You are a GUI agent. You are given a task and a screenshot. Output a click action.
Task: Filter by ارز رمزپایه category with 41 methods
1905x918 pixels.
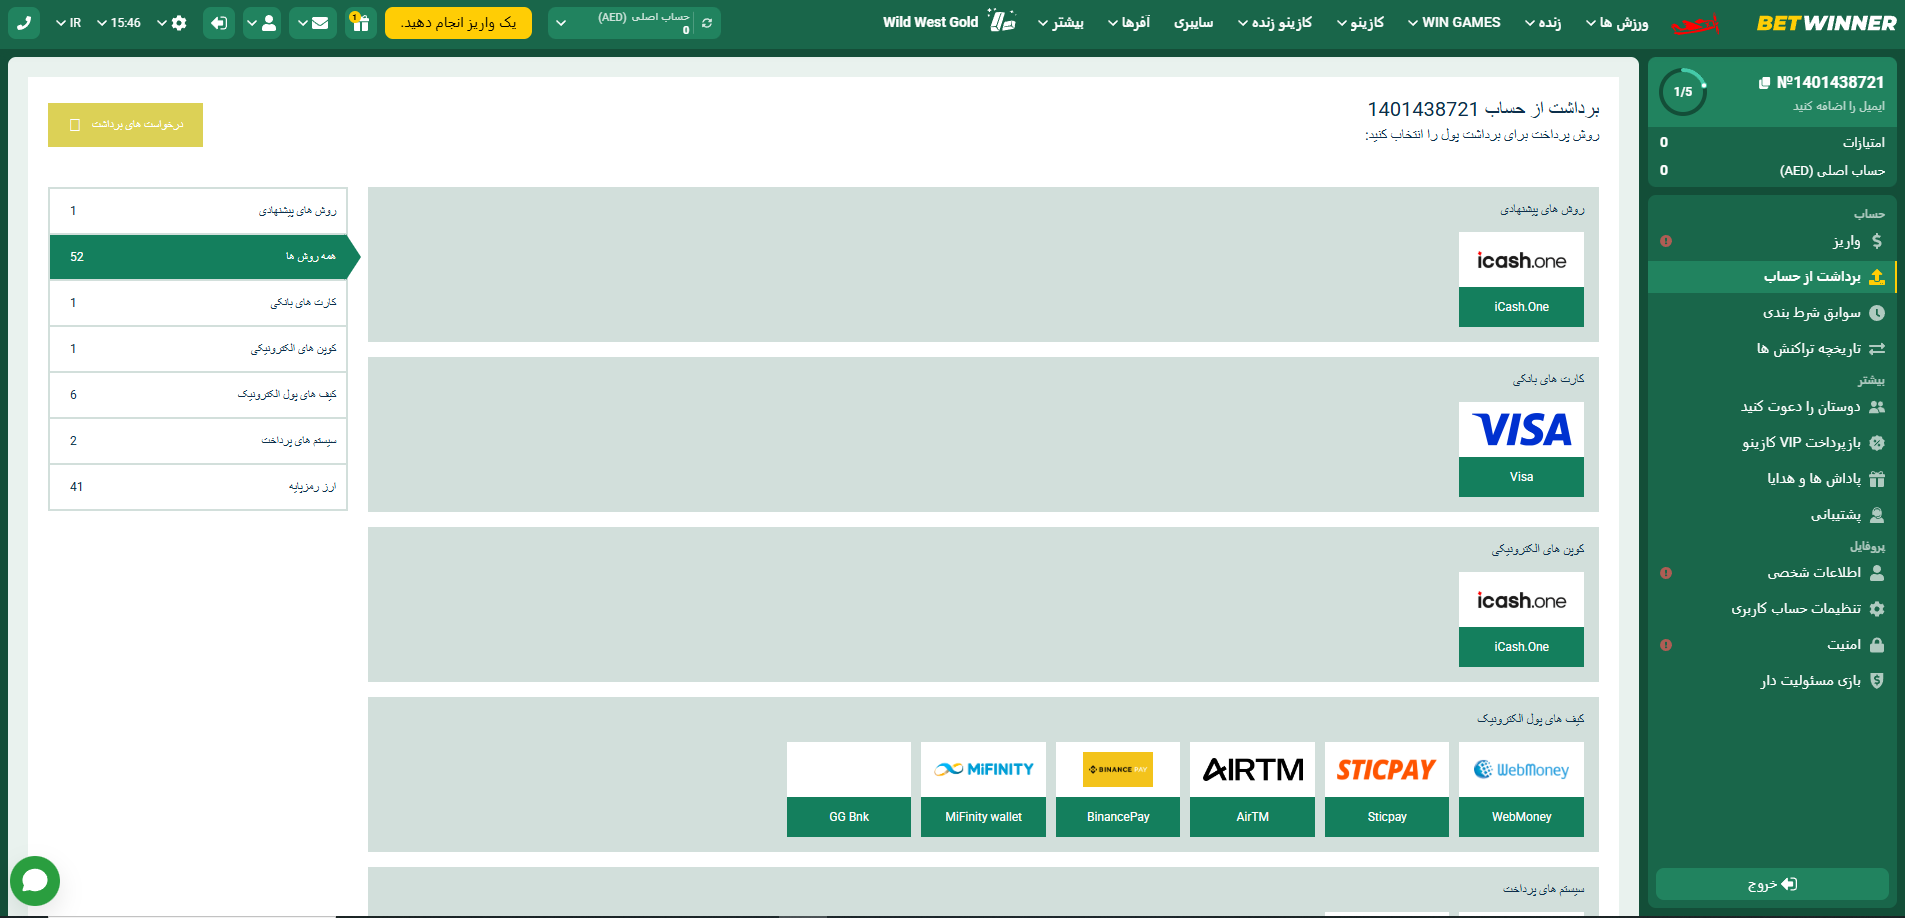coord(198,487)
